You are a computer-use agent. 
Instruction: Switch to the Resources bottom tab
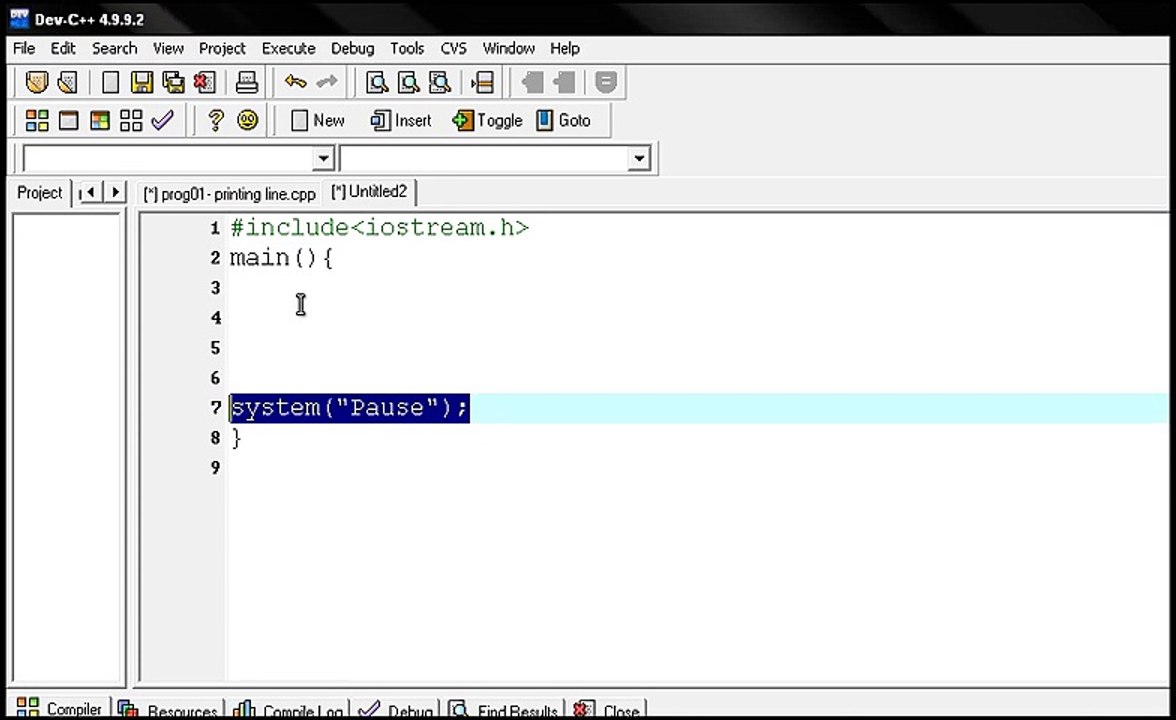[x=168, y=710]
